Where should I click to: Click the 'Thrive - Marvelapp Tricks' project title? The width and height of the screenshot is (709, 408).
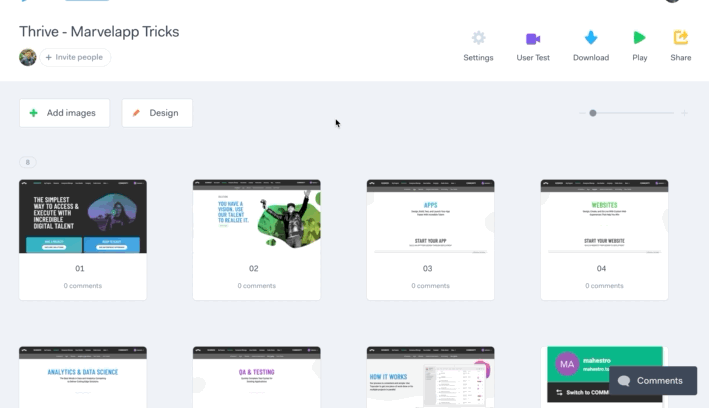(x=99, y=32)
